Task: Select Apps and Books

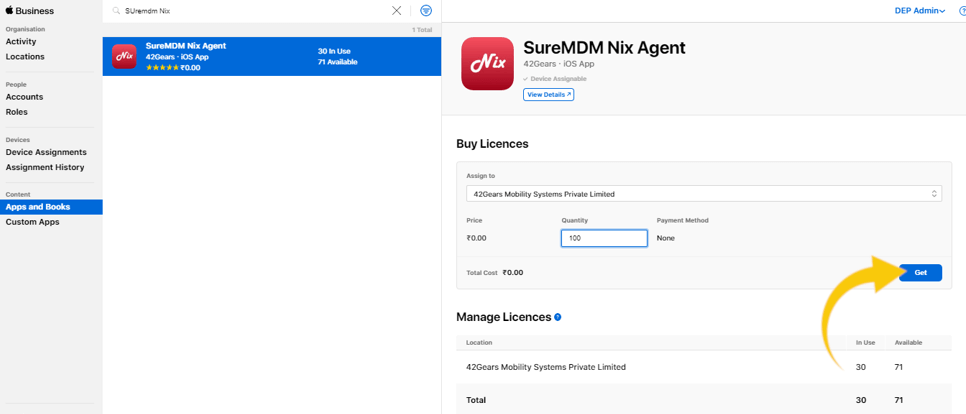Action: point(51,207)
